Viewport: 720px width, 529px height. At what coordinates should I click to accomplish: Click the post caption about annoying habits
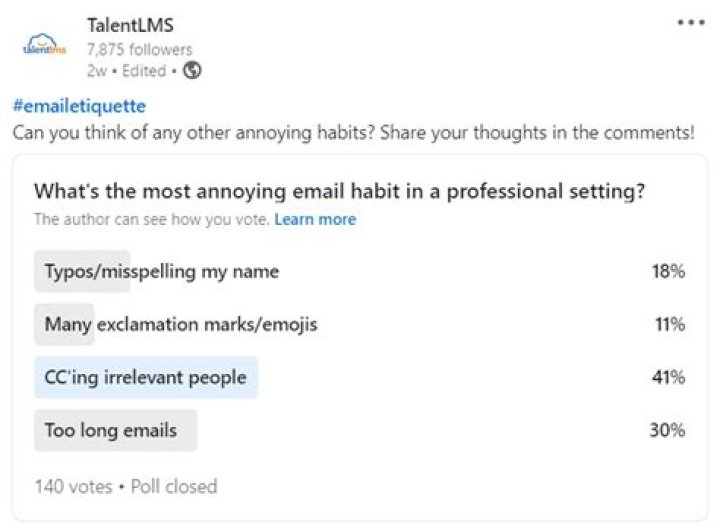353,132
